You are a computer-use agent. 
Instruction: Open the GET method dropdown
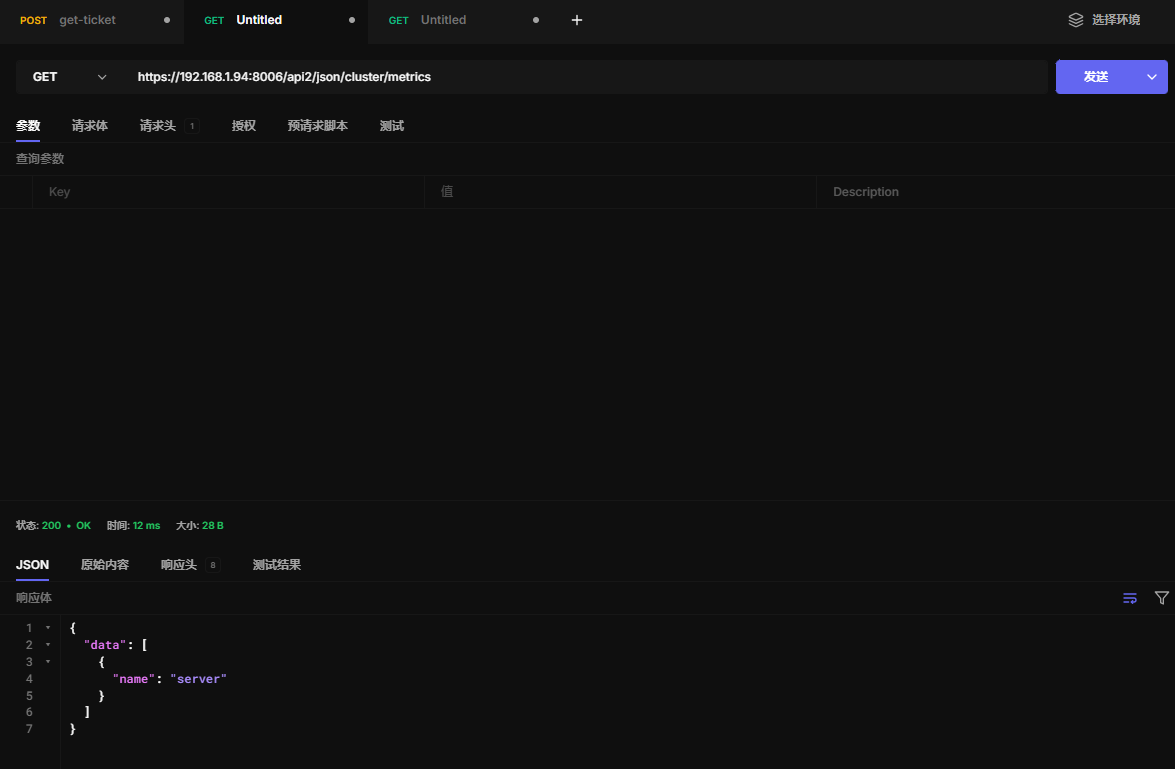pos(69,77)
